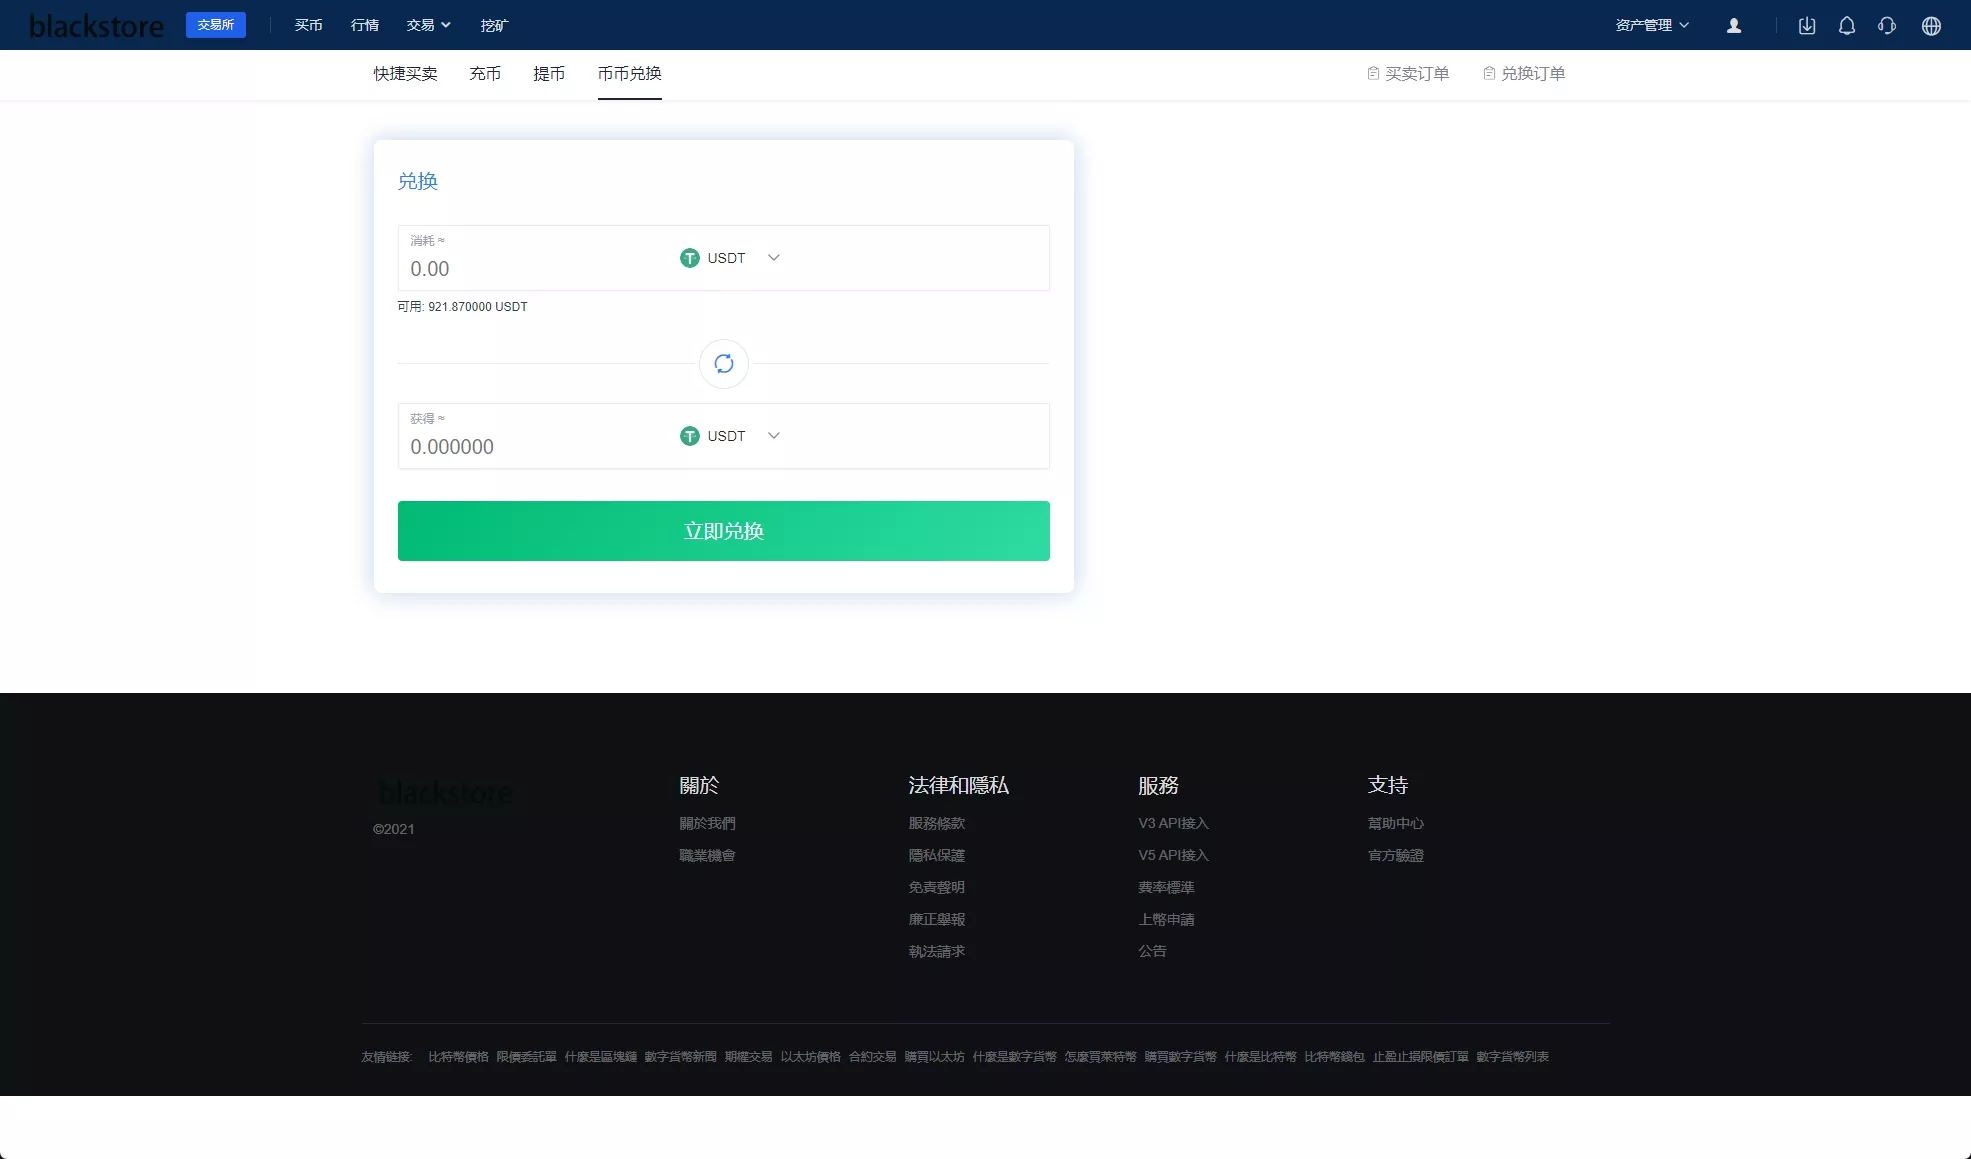Open the 充币 tab
The height and width of the screenshot is (1159, 1971).
pyautogui.click(x=485, y=73)
